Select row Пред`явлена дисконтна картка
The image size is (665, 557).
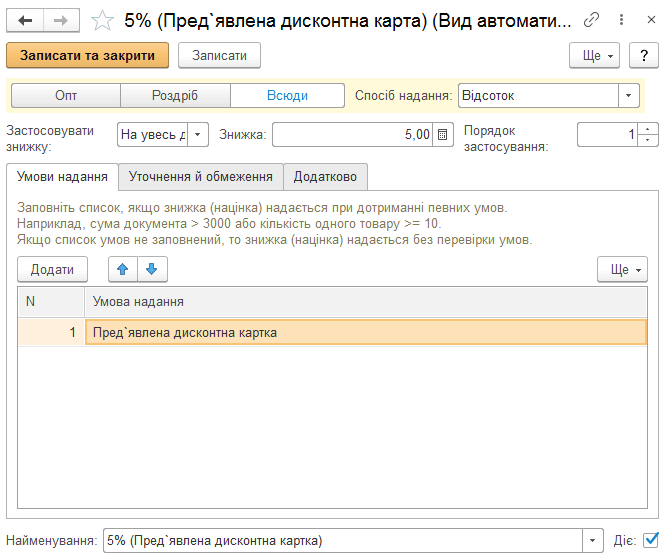coord(366,332)
